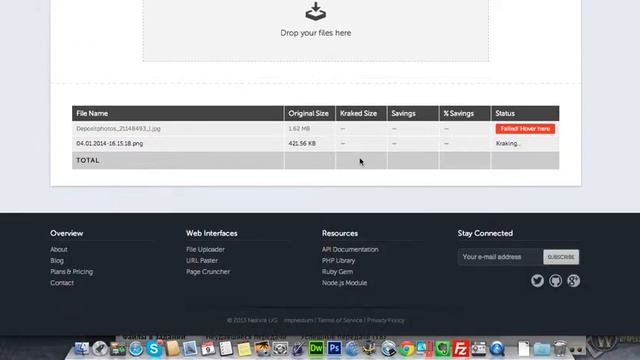
Task: Click the Subscribe button
Action: click(x=561, y=257)
